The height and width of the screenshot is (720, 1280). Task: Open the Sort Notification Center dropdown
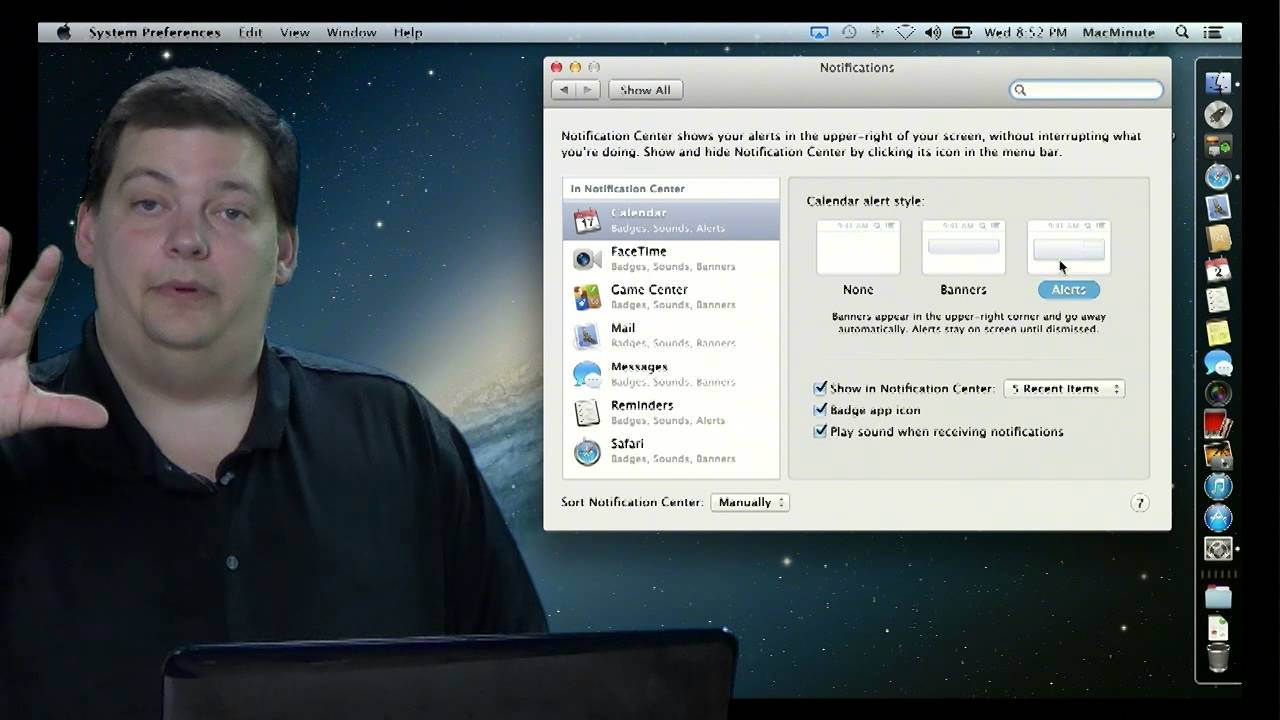coord(749,502)
